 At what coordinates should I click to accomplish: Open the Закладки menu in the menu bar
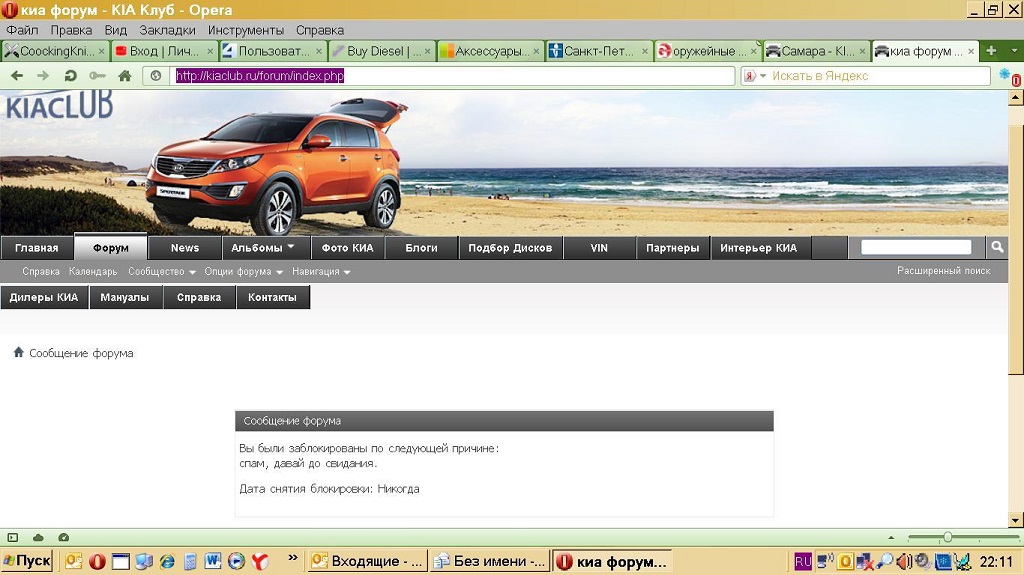[x=167, y=30]
